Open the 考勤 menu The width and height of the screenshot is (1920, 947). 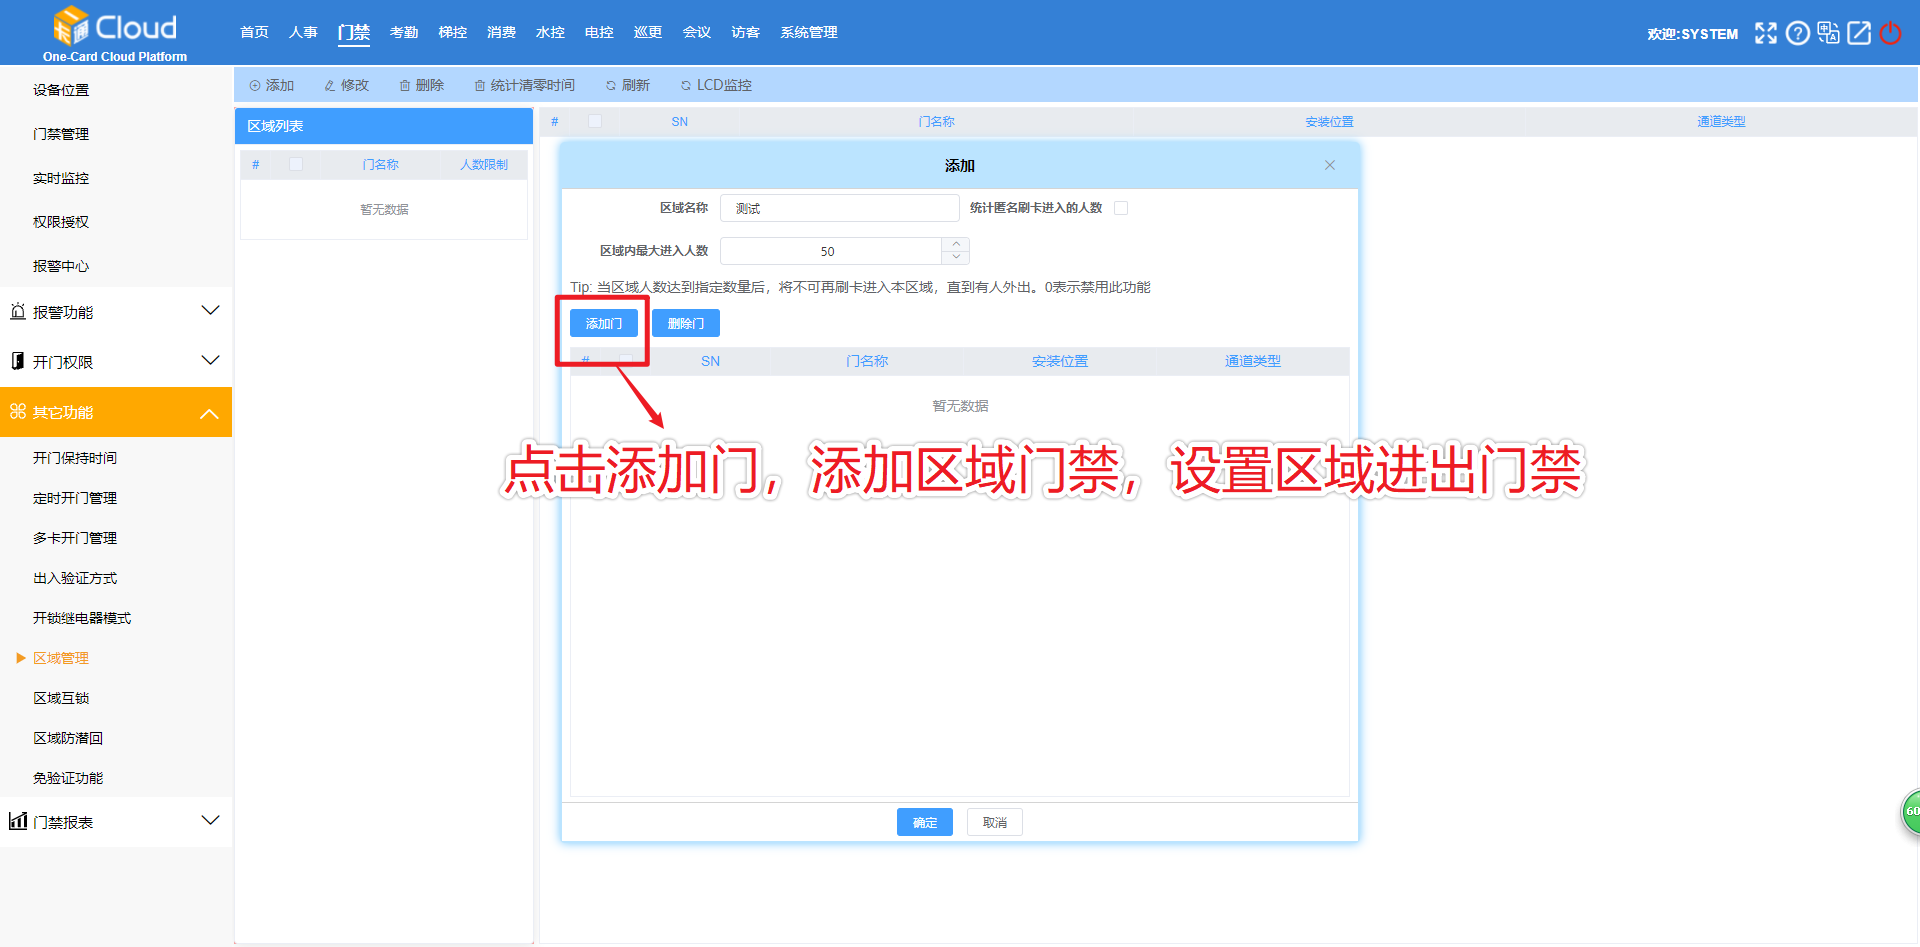coord(404,32)
